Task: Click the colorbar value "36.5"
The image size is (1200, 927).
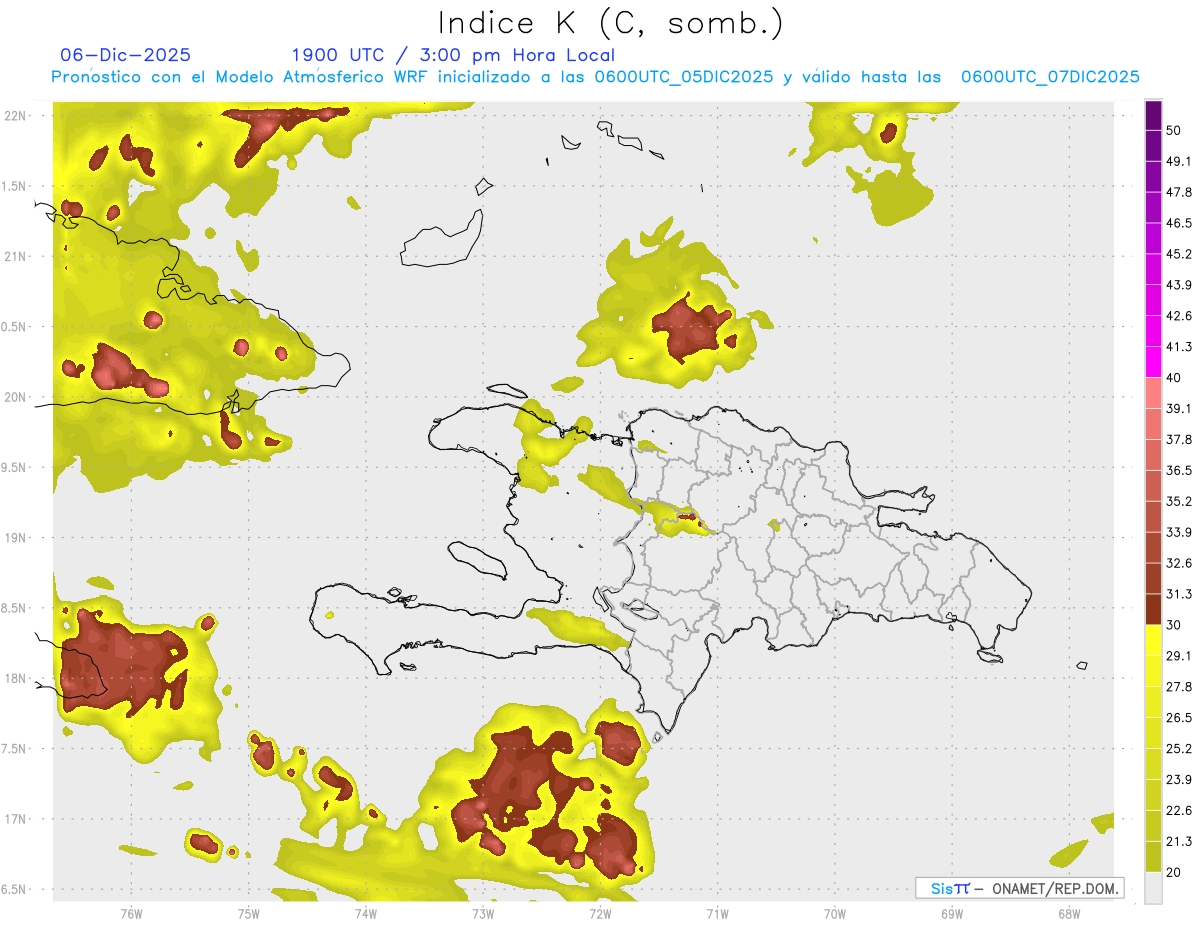Action: coord(1180,470)
